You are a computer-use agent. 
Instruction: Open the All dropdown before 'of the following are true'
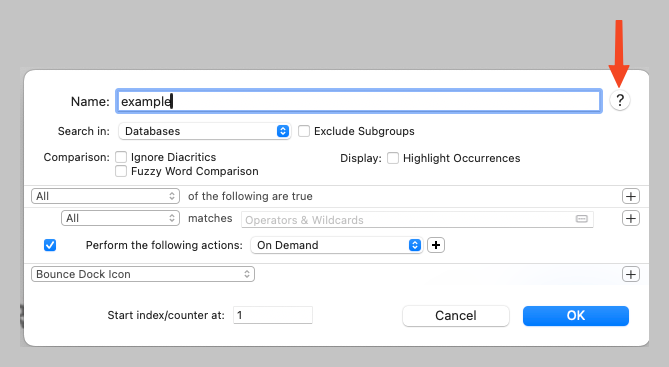(x=105, y=196)
